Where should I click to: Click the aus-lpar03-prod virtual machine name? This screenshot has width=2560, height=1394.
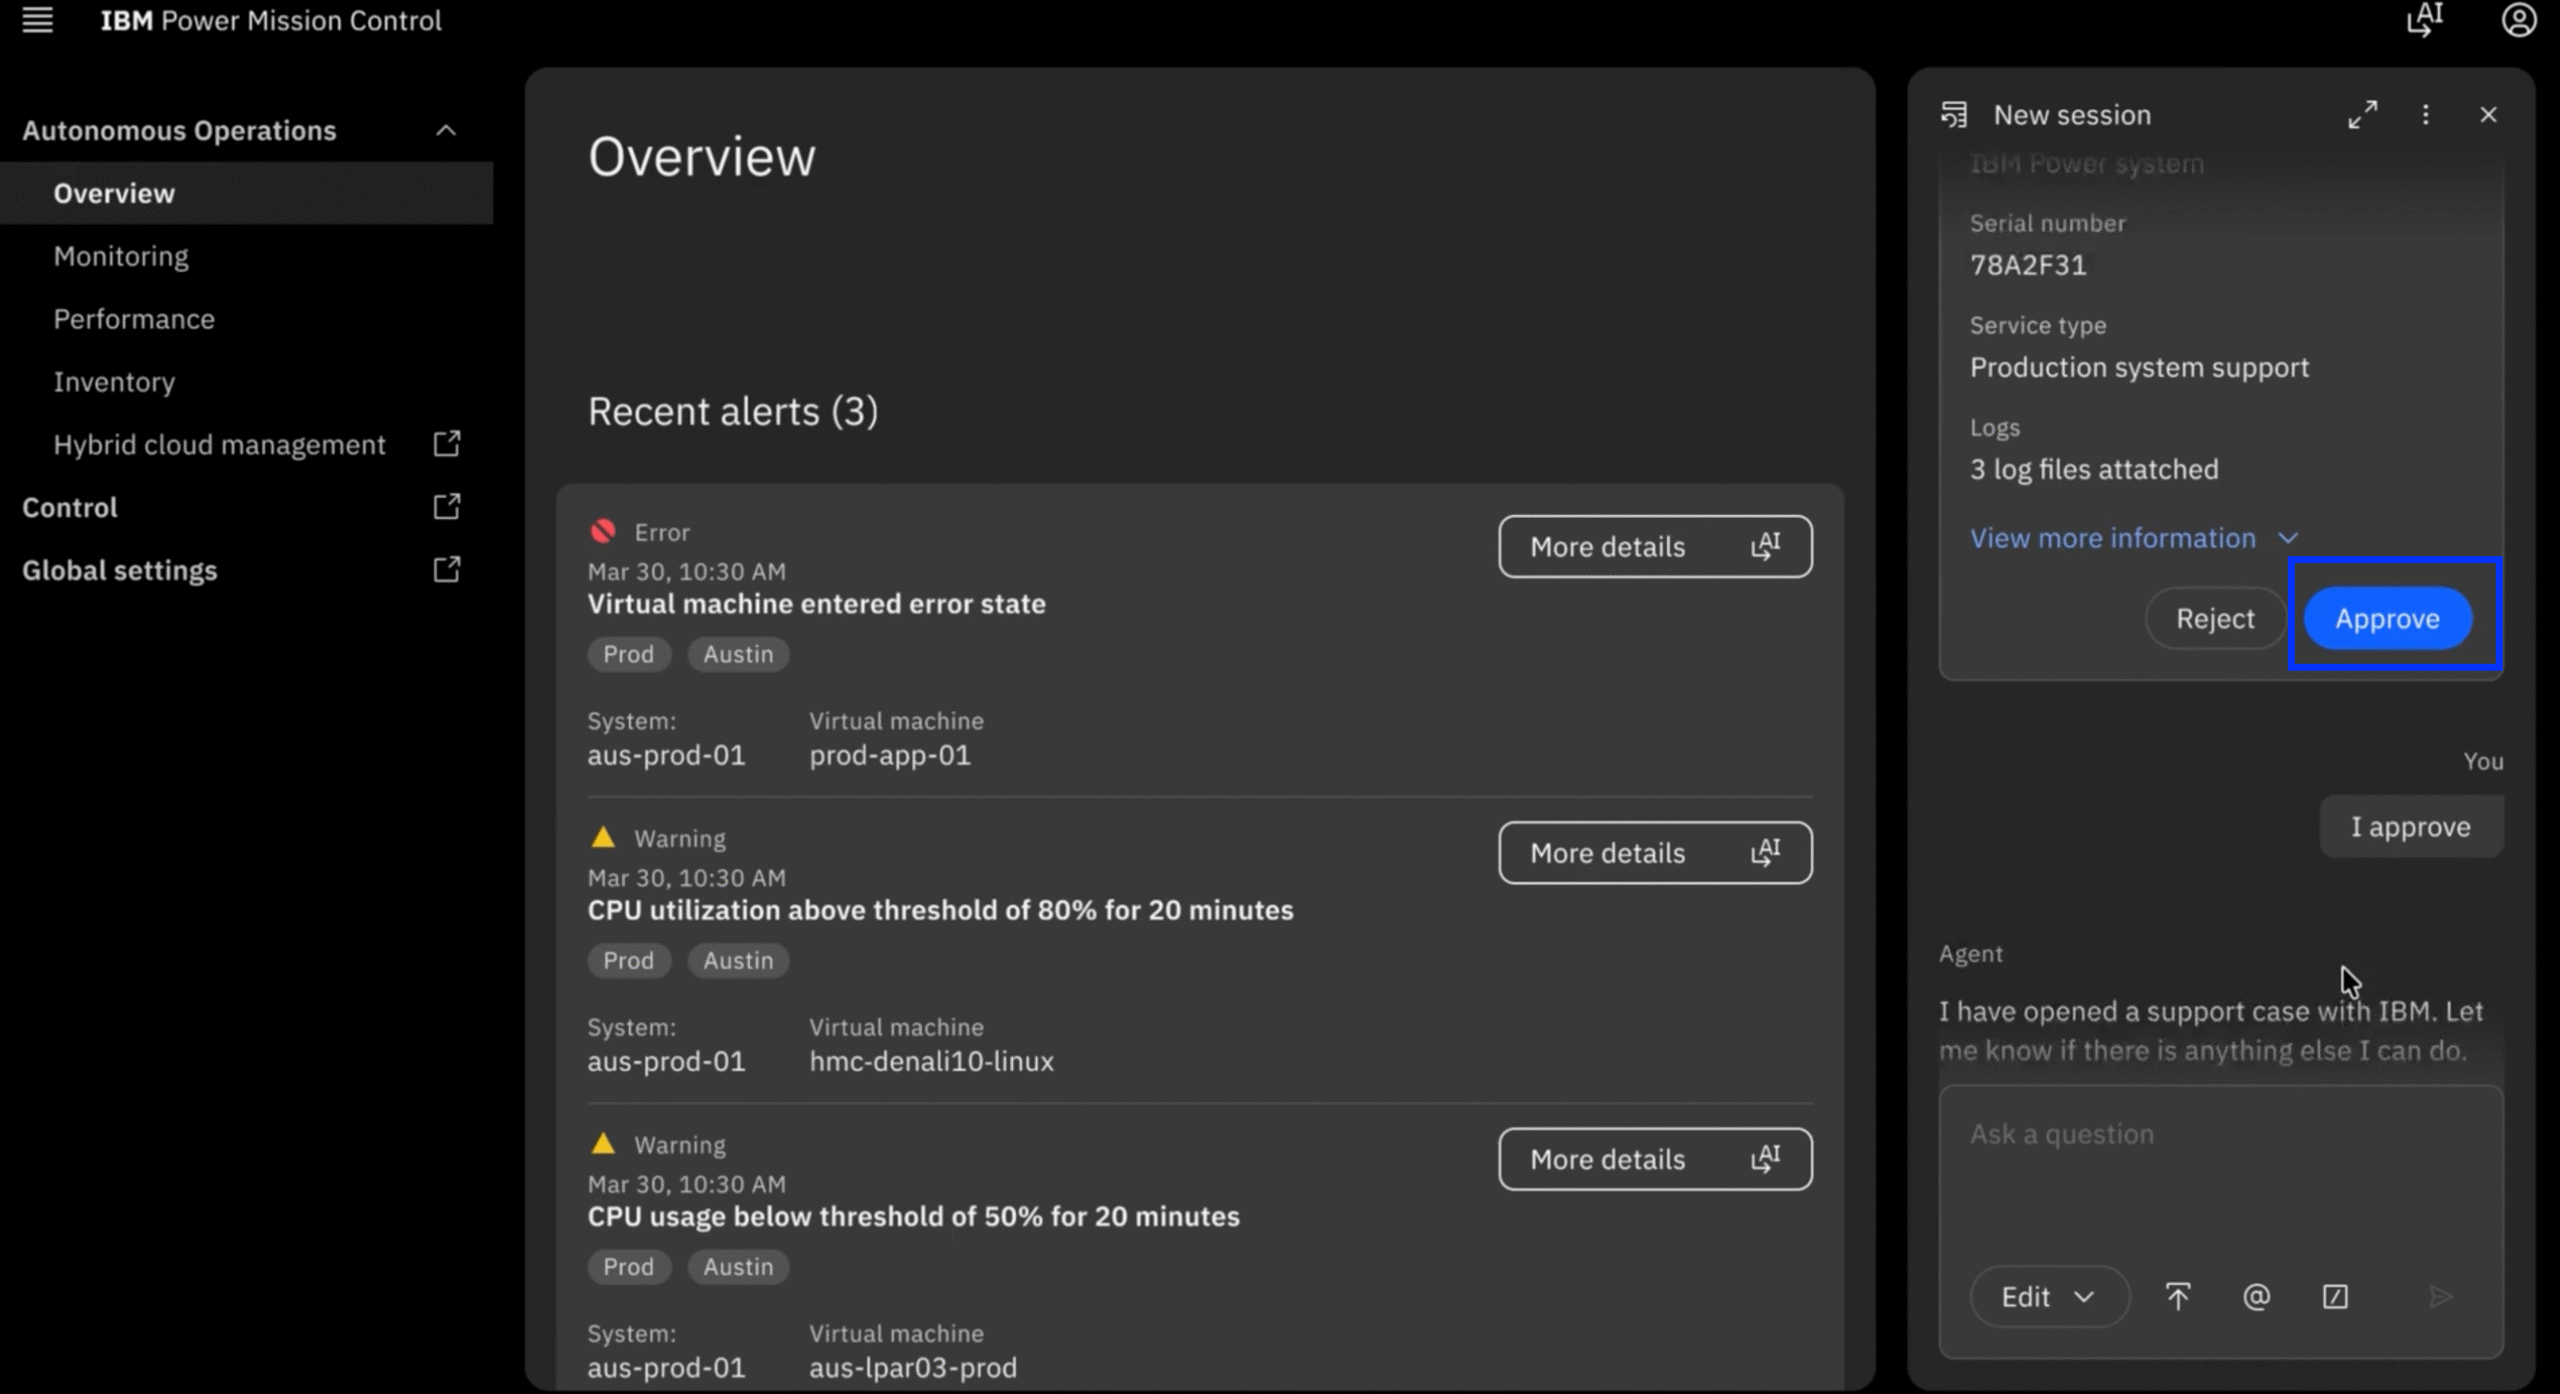(913, 1367)
